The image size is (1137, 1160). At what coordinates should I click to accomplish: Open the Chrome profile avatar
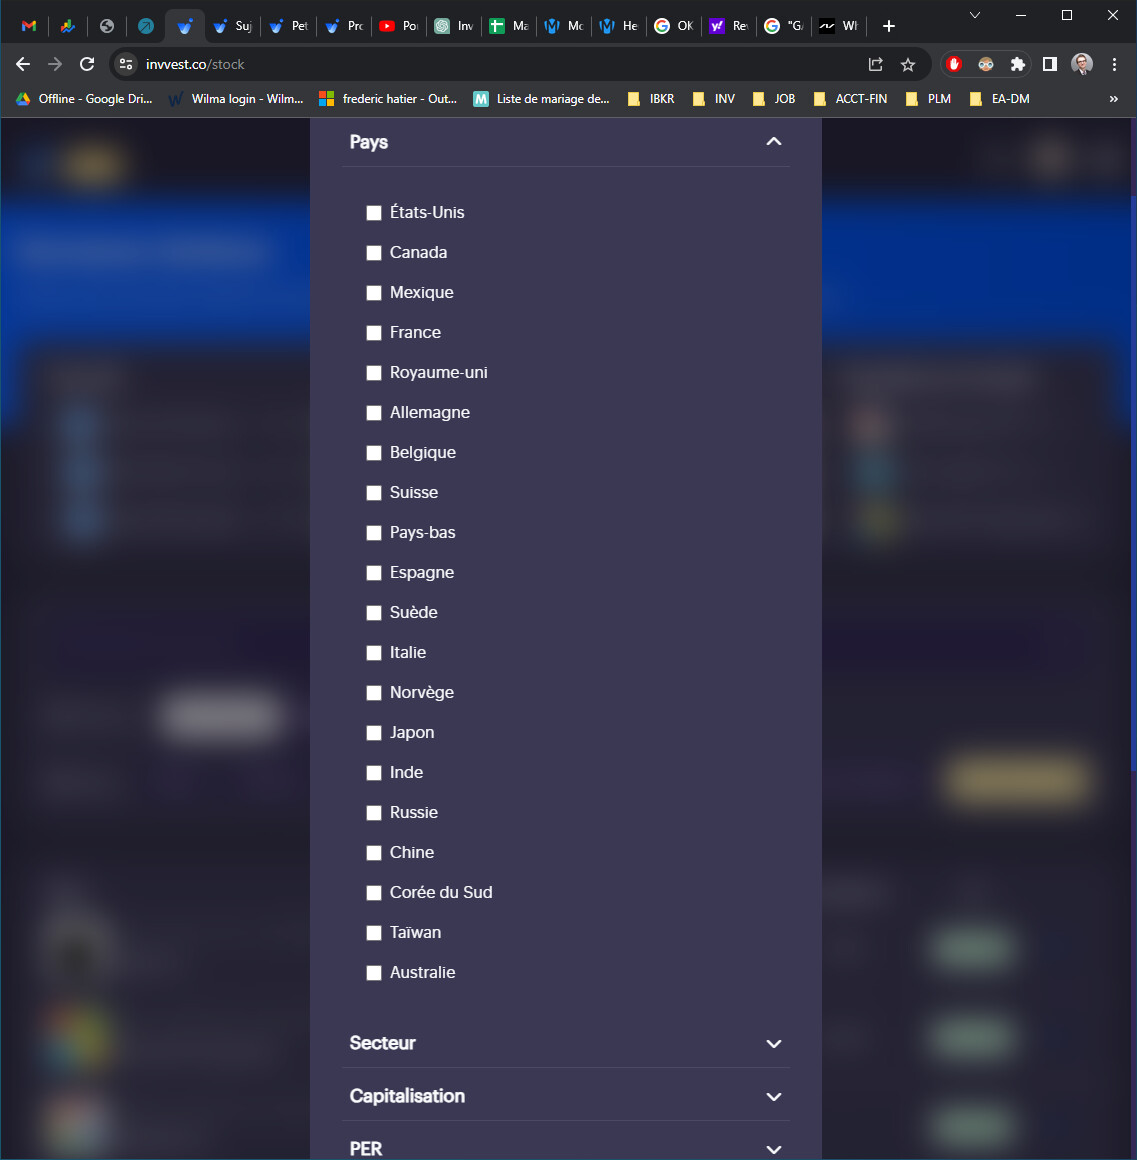pos(1082,64)
